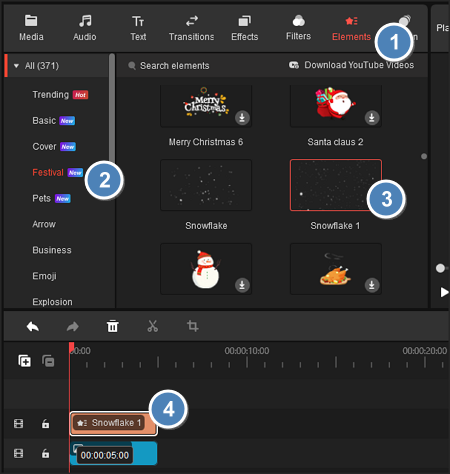Download the Santa claus 2 element
The height and width of the screenshot is (474, 450).
point(372,118)
